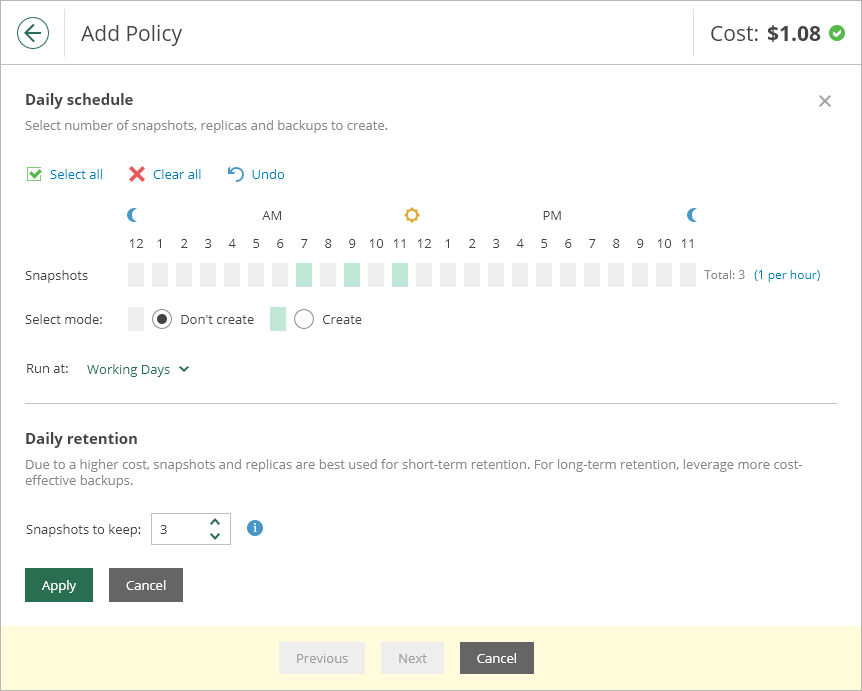Click the info icon beside Snapshots to keep
This screenshot has height=691, width=862.
[x=255, y=528]
